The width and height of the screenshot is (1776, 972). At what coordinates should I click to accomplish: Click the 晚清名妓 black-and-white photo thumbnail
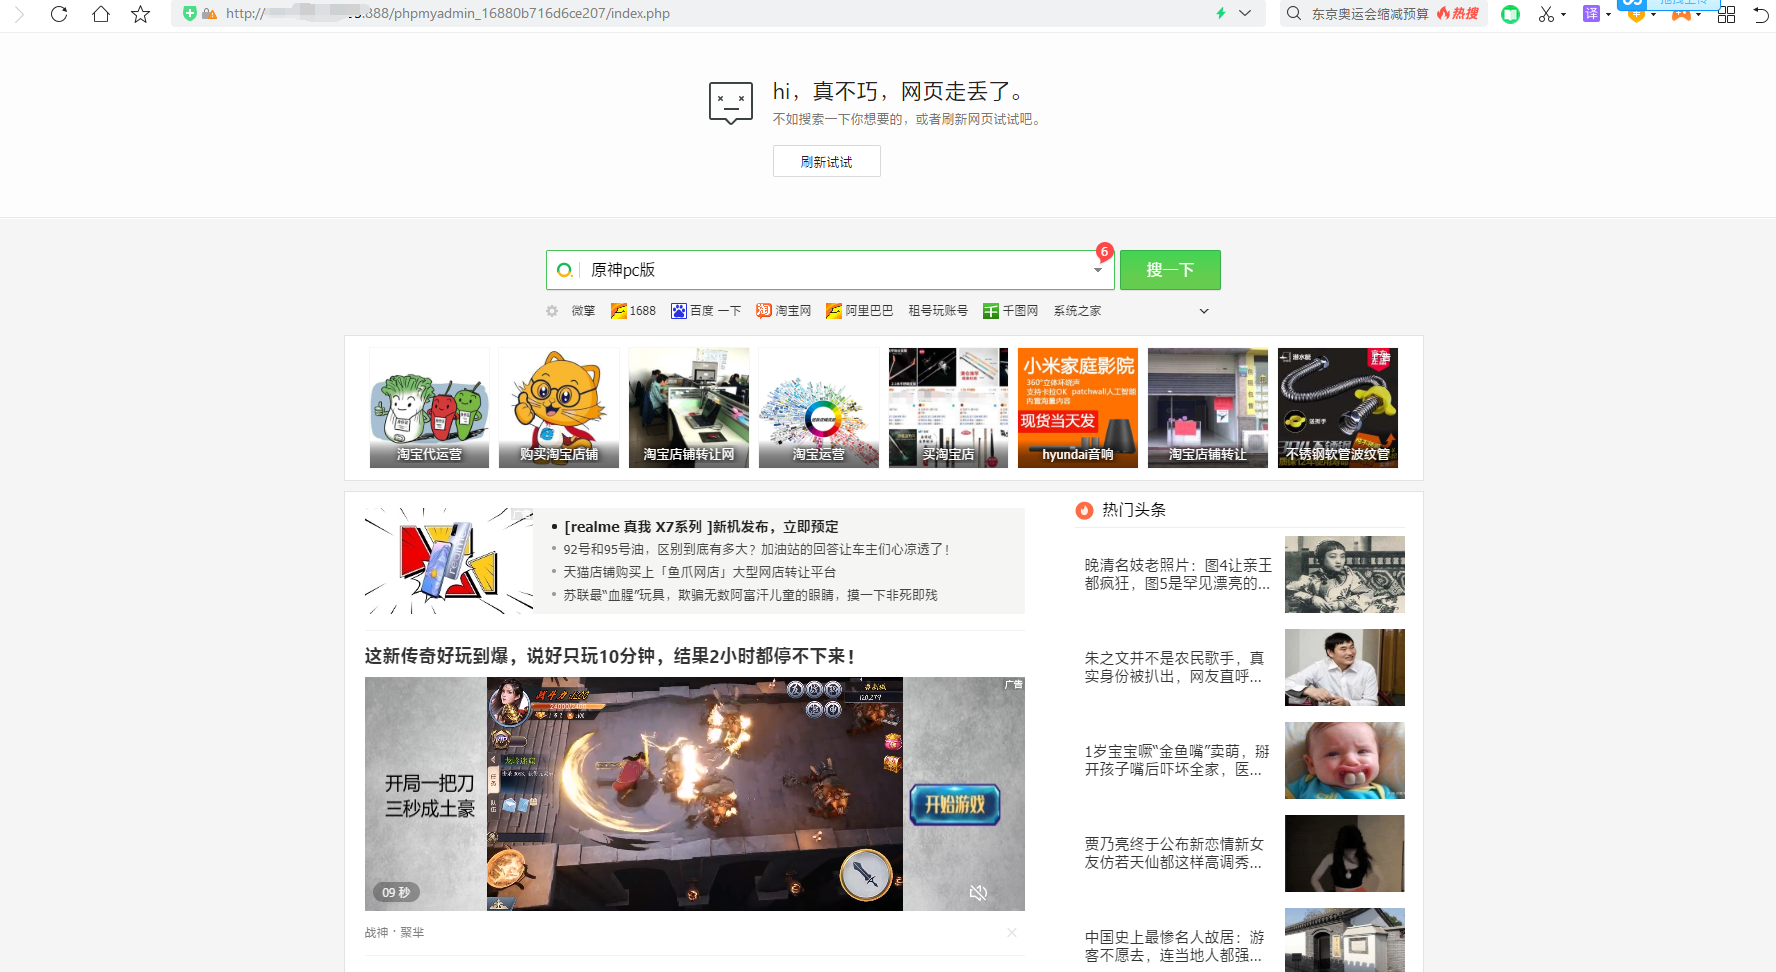[x=1345, y=574]
